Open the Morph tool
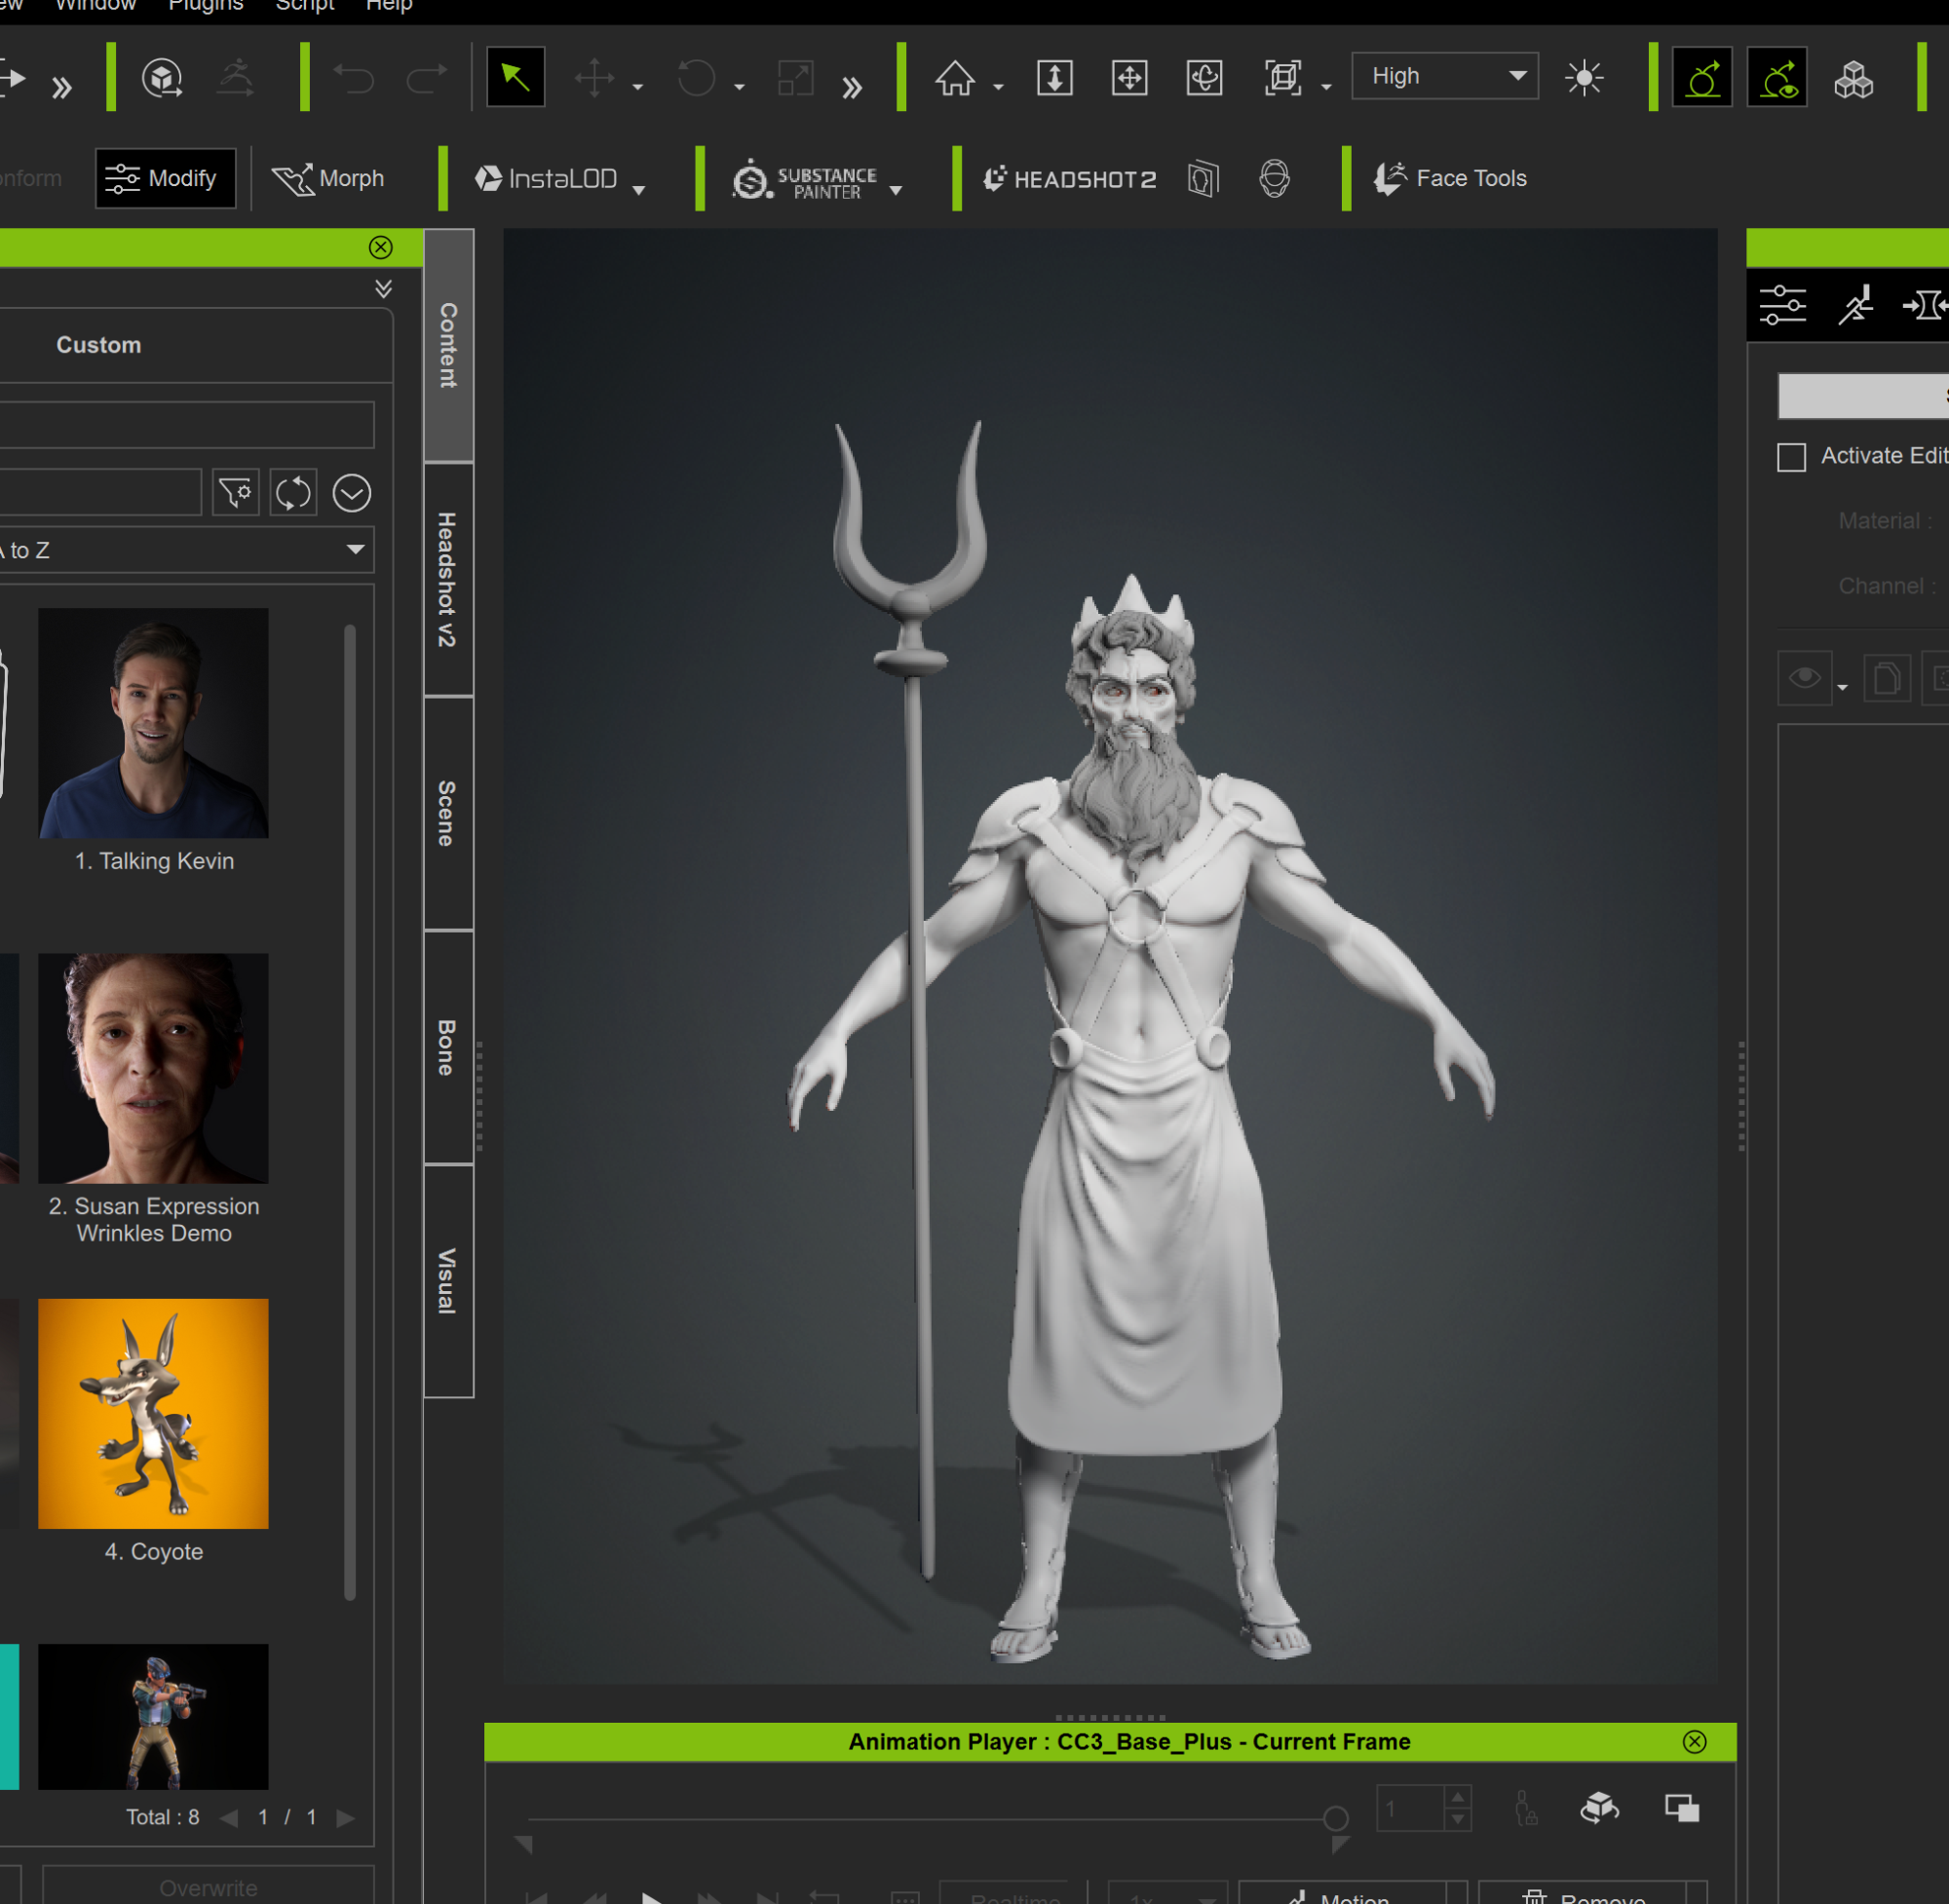Viewport: 1949px width, 1904px height. click(328, 178)
